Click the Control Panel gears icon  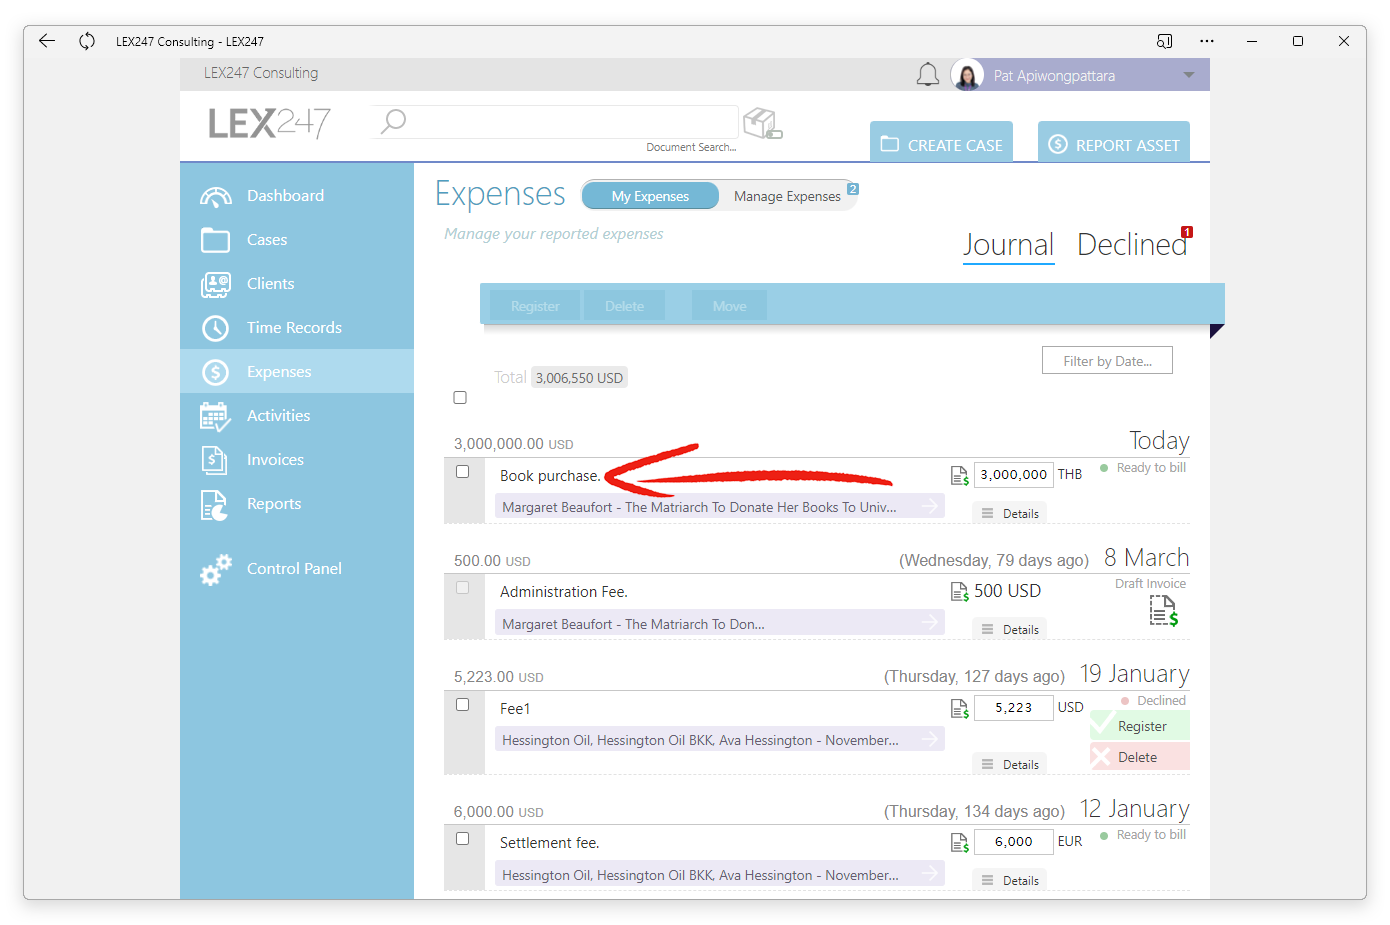click(x=215, y=569)
